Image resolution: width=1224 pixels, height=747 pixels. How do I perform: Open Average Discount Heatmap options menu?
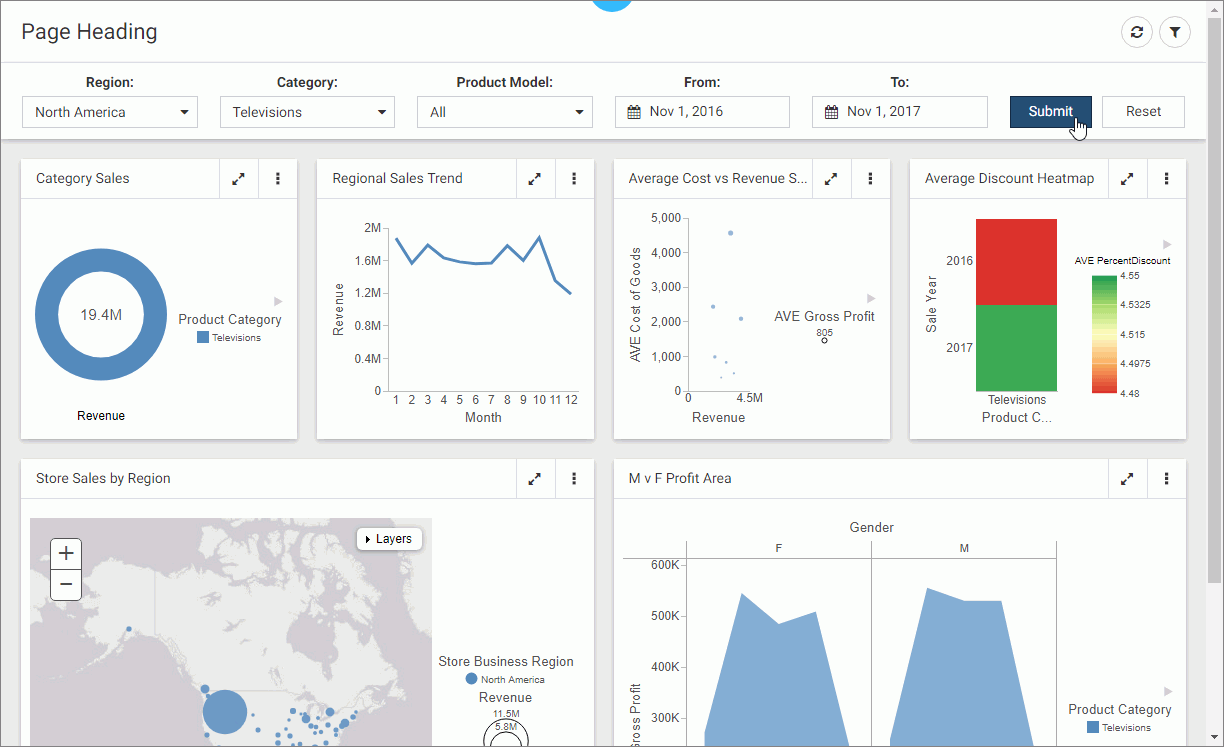click(1166, 179)
